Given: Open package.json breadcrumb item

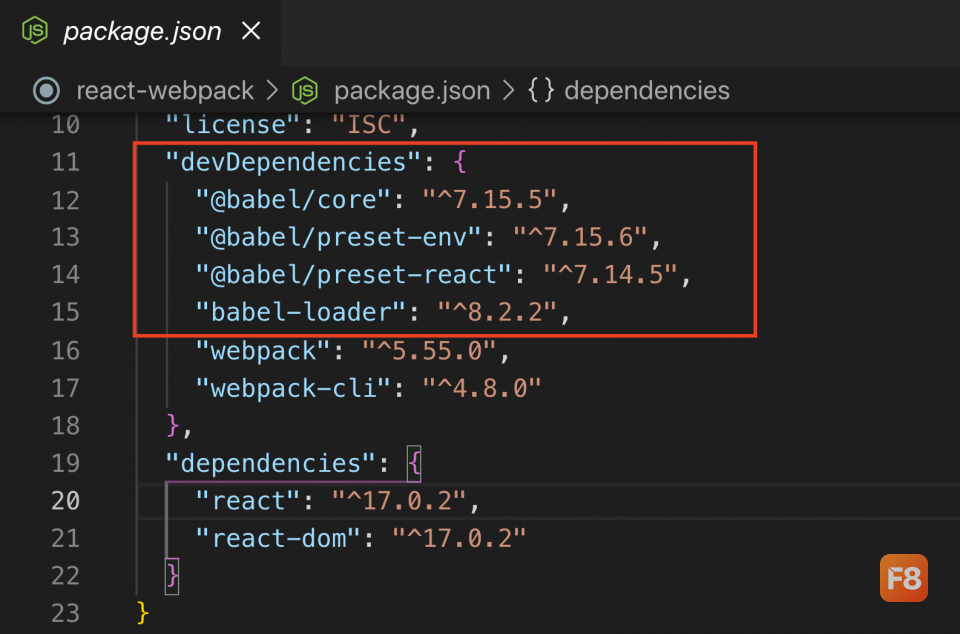Looking at the screenshot, I should tap(412, 91).
